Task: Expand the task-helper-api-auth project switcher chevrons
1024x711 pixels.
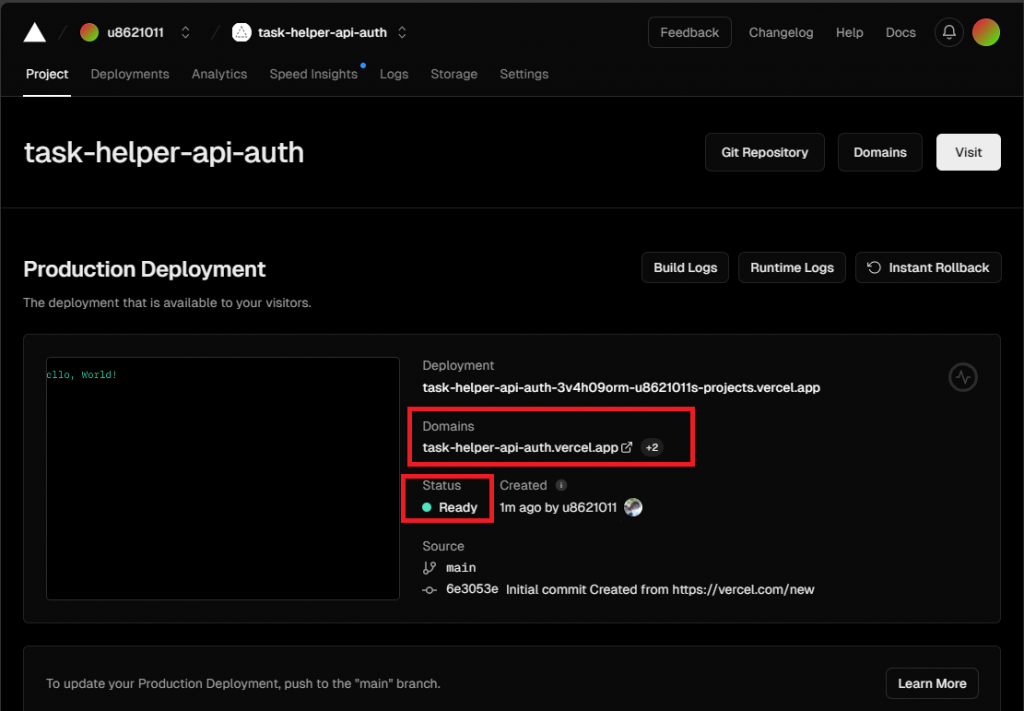Action: [402, 32]
